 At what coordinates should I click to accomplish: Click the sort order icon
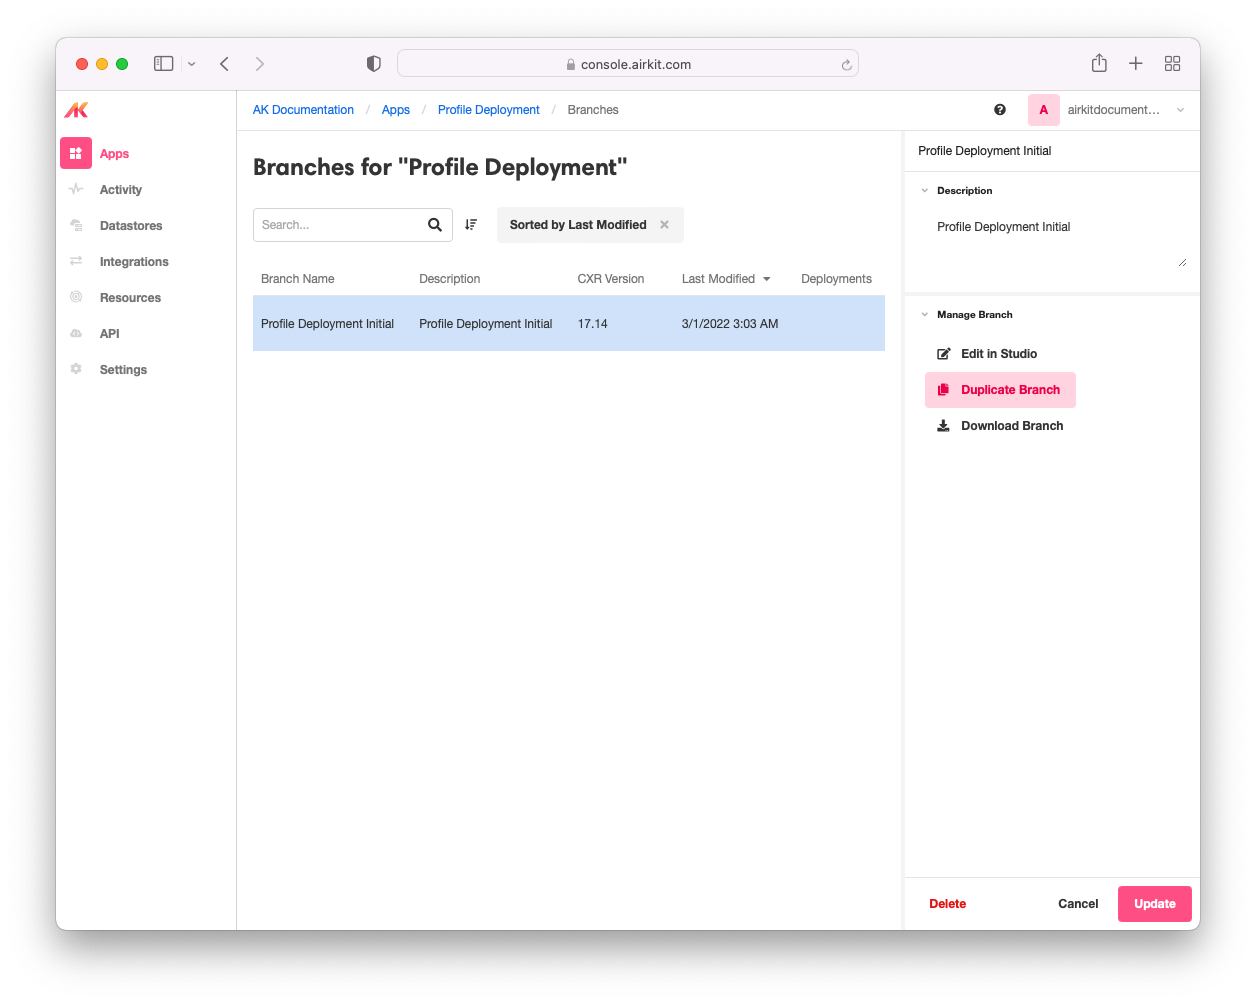pos(471,225)
